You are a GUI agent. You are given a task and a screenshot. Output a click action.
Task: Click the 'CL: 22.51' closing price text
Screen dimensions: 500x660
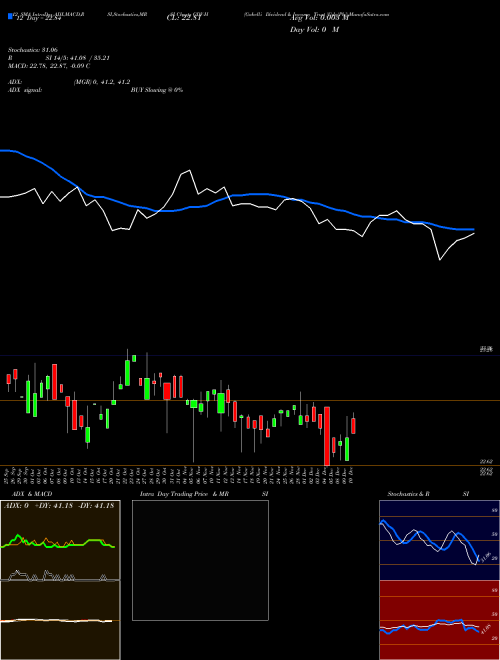(184, 18)
